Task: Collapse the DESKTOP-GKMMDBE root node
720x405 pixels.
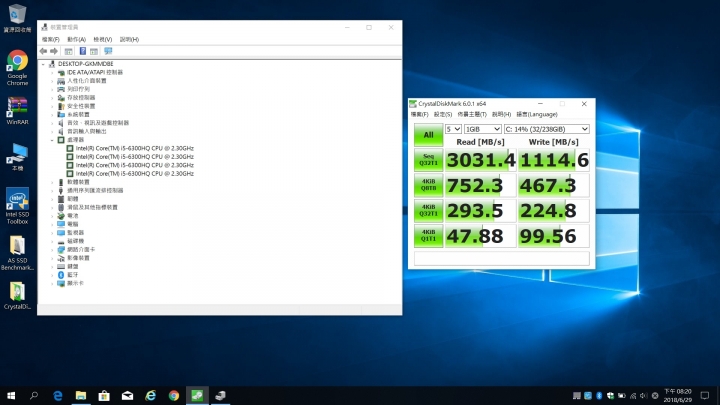Action: [x=44, y=64]
